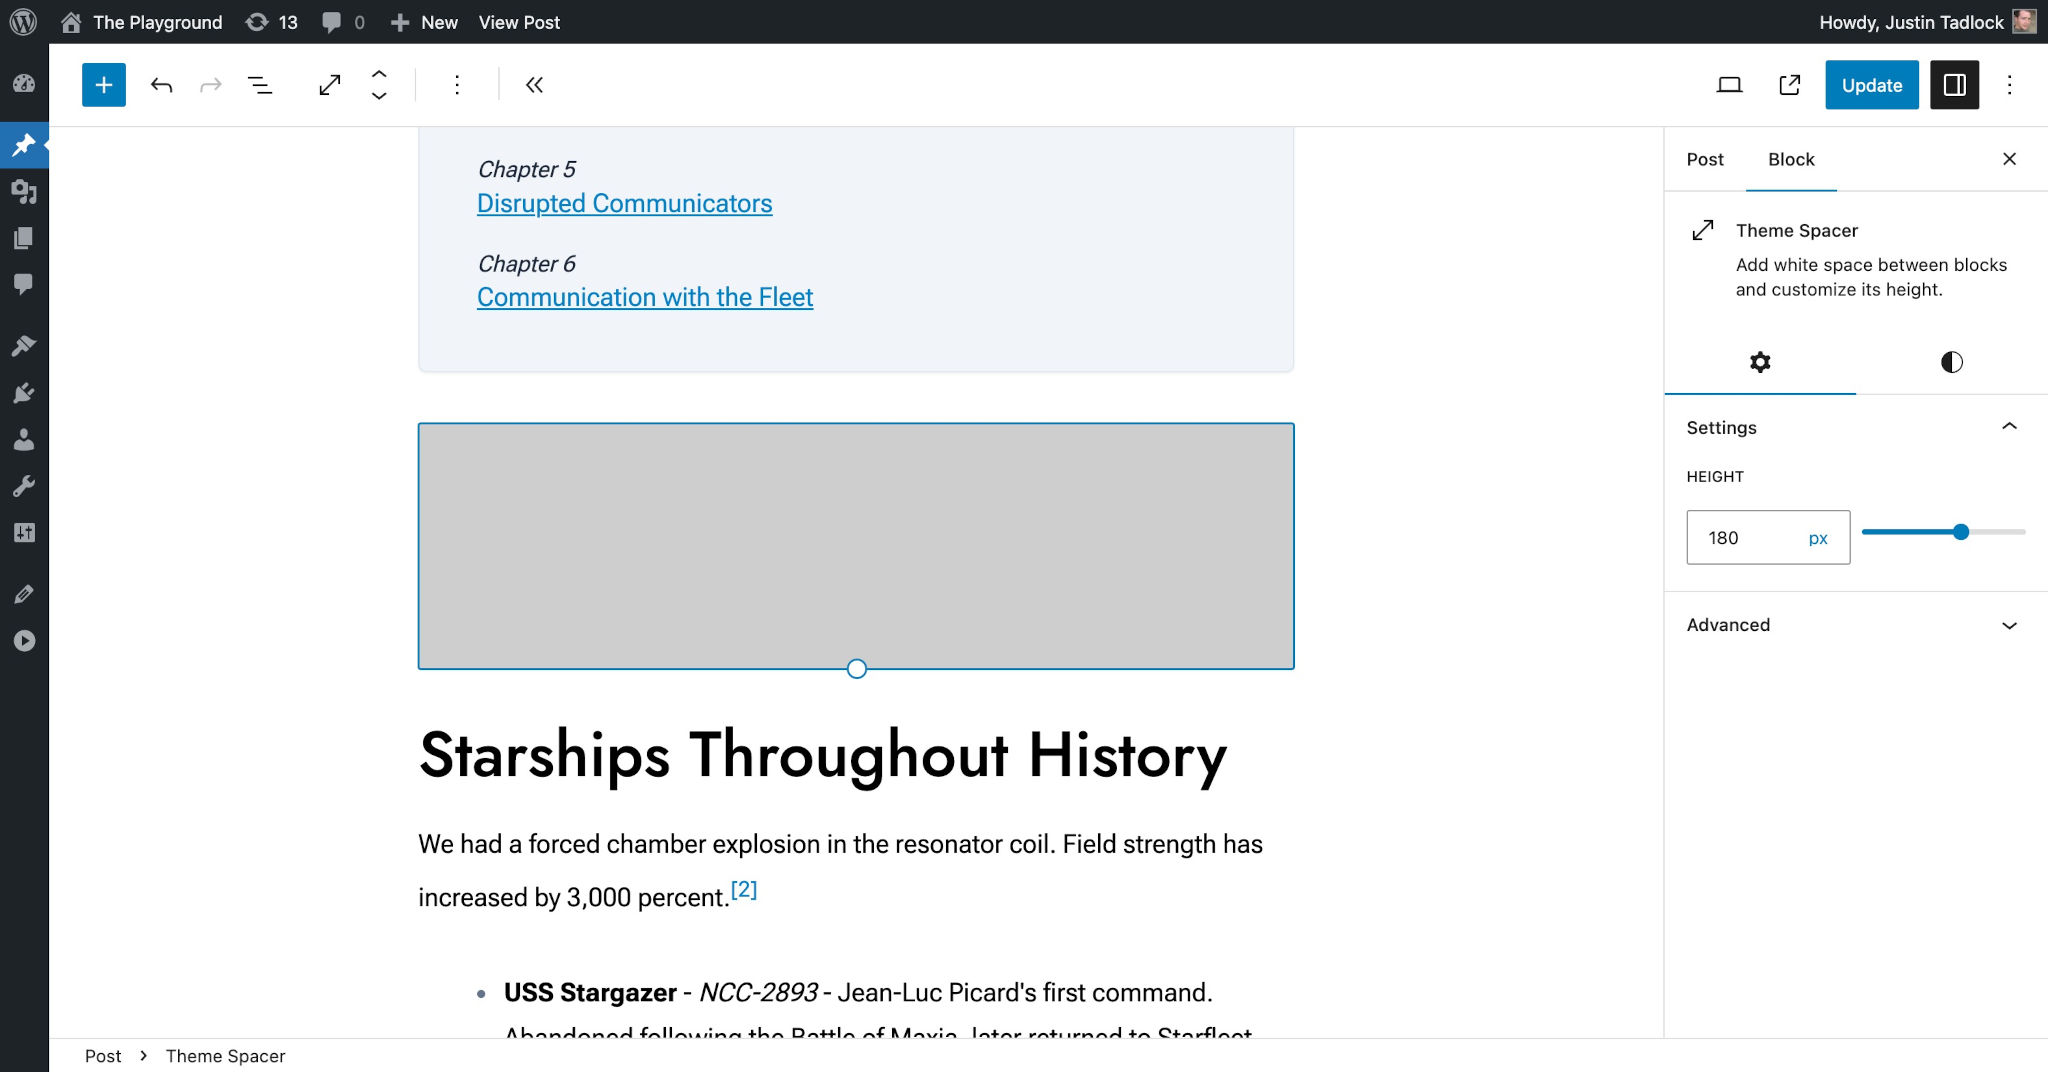This screenshot has width=2048, height=1072.
Task: Click the Update button
Action: [x=1871, y=85]
